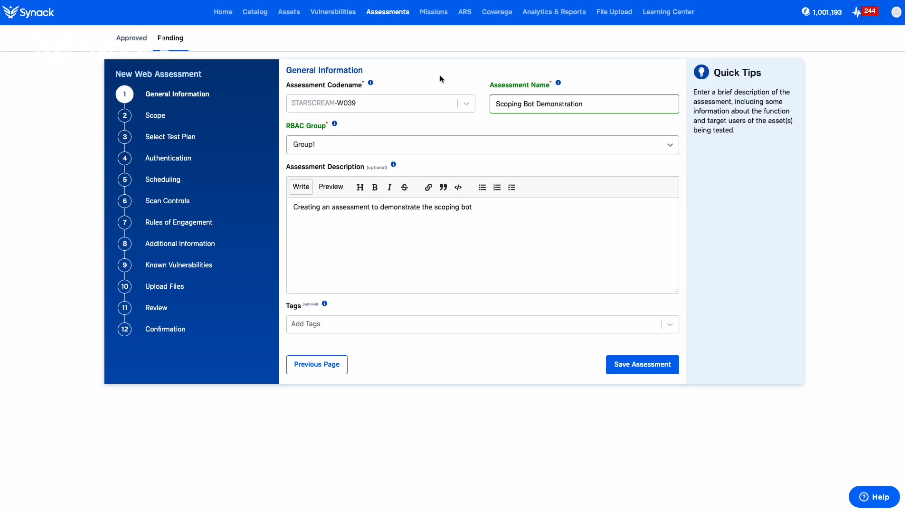
Task: Open the Catalog menu
Action: point(255,12)
